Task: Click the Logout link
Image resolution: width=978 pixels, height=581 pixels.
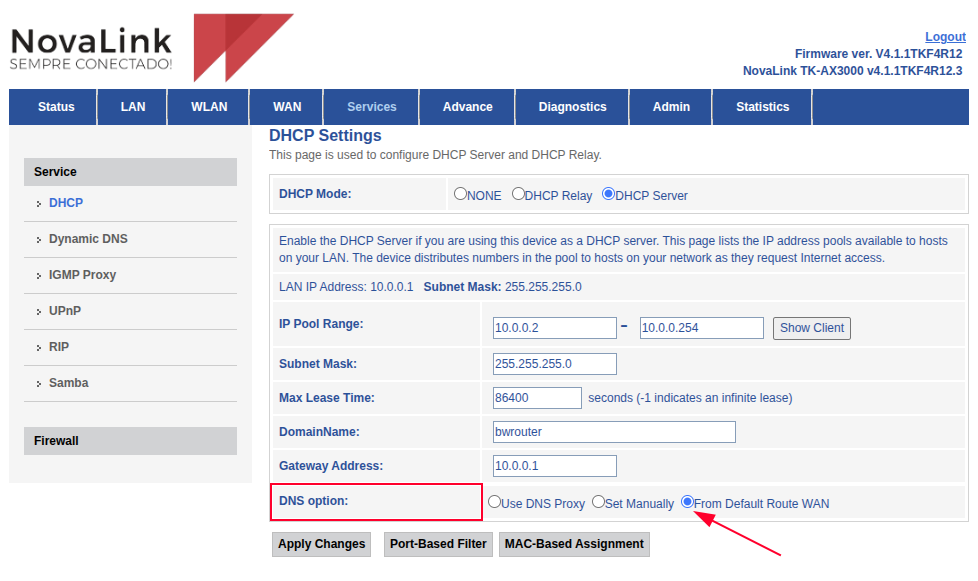Action: [x=945, y=37]
